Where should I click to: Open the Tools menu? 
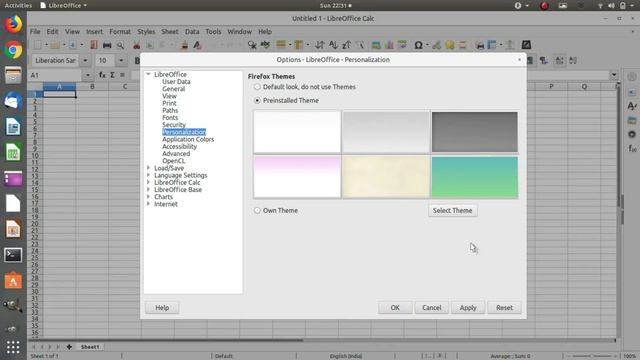213,31
